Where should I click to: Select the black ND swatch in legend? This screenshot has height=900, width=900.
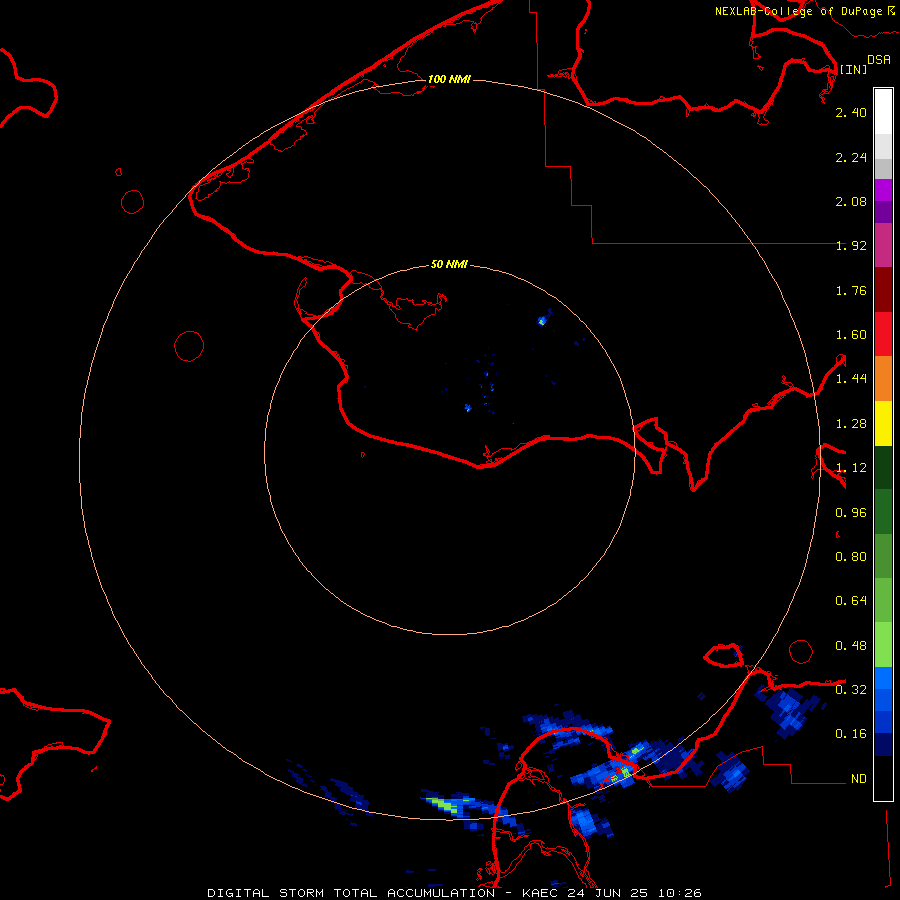tap(883, 778)
